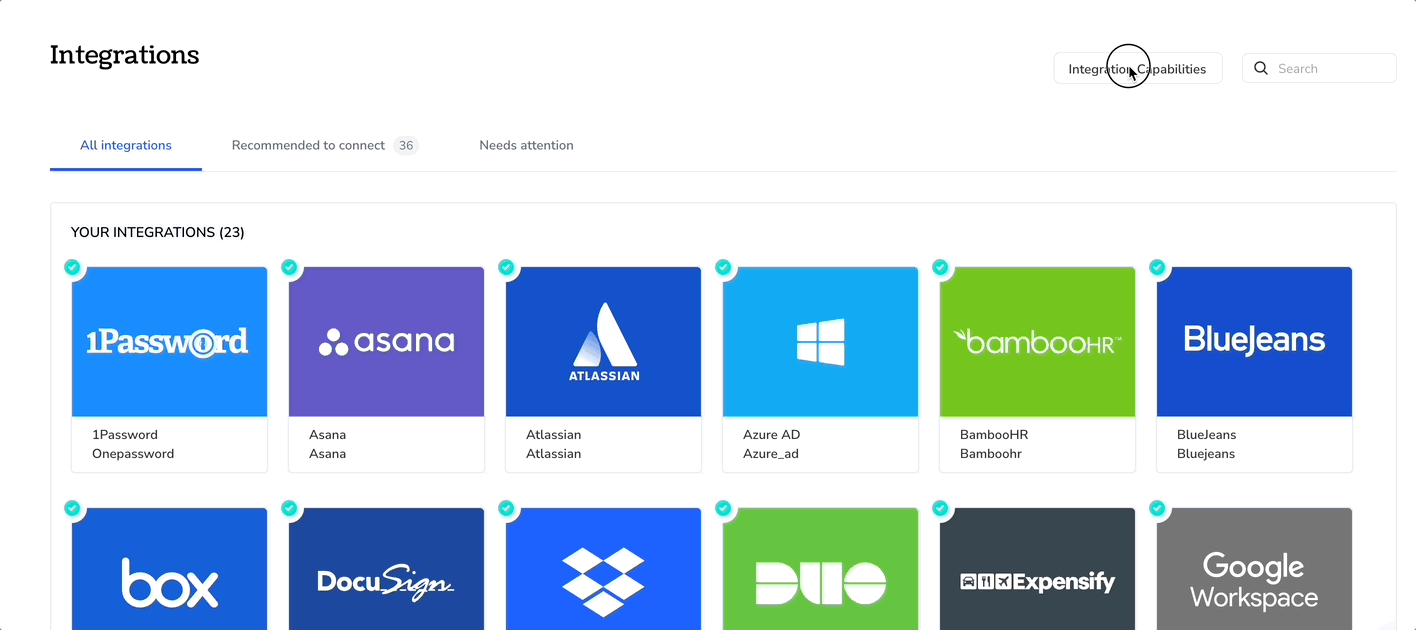Click the connected checkmark badge on Box
This screenshot has width=1416, height=630.
pos(72,508)
